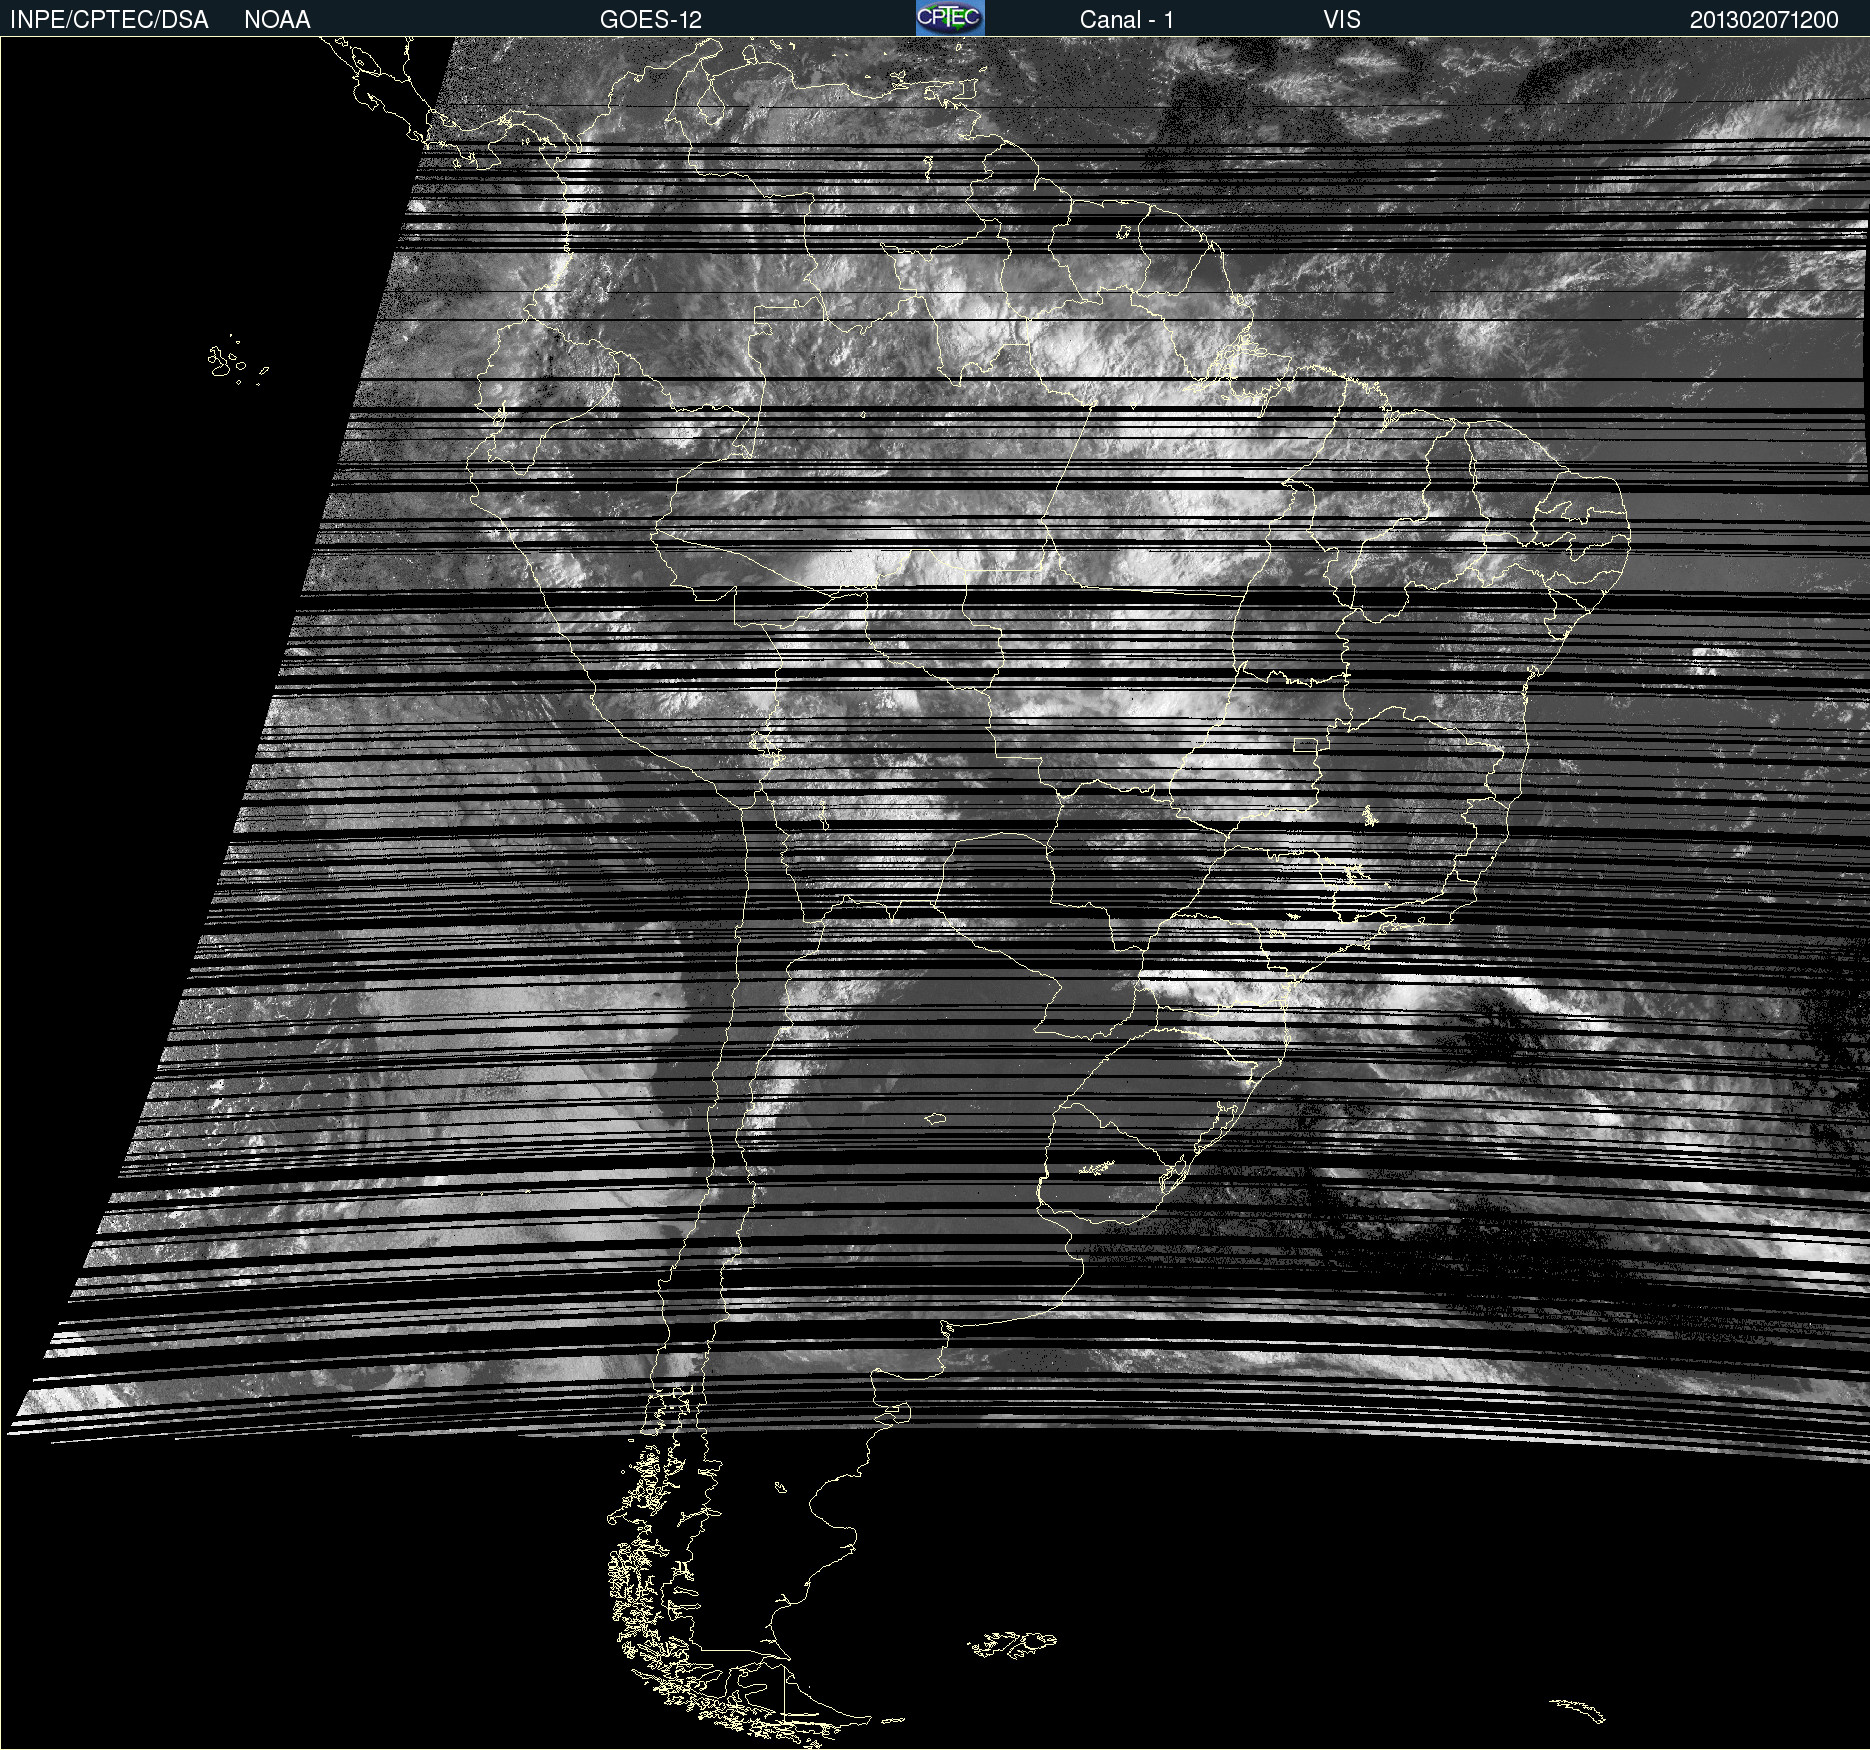This screenshot has width=1870, height=1750.
Task: Select the GOES-12 satellite label
Action: click(x=651, y=20)
